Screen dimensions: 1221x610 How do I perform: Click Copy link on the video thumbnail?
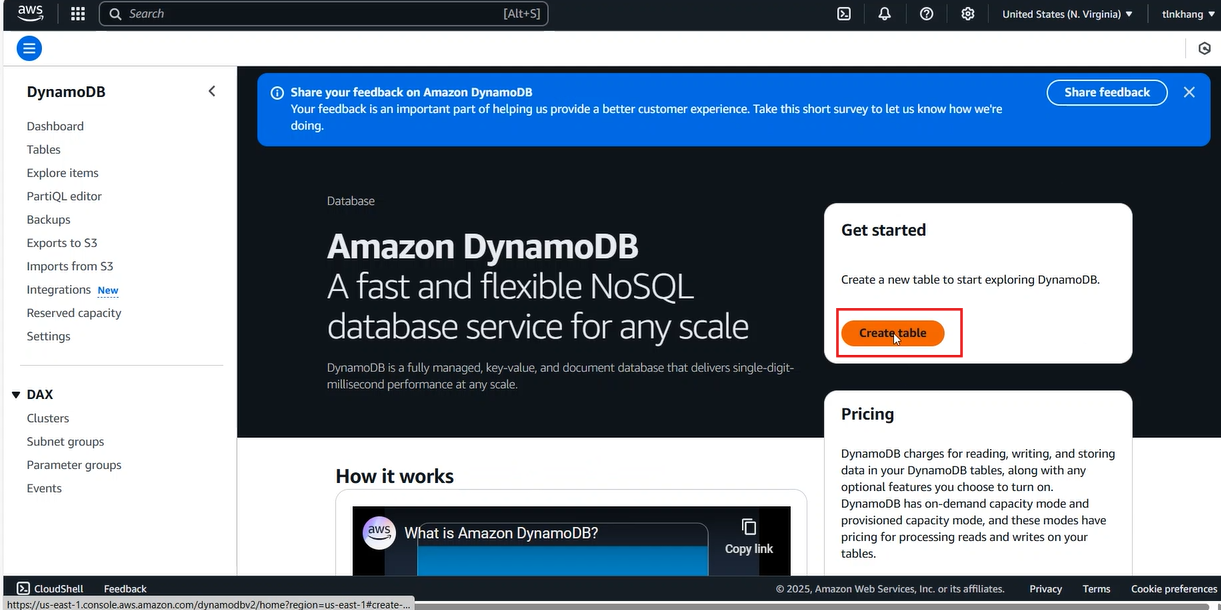749,537
